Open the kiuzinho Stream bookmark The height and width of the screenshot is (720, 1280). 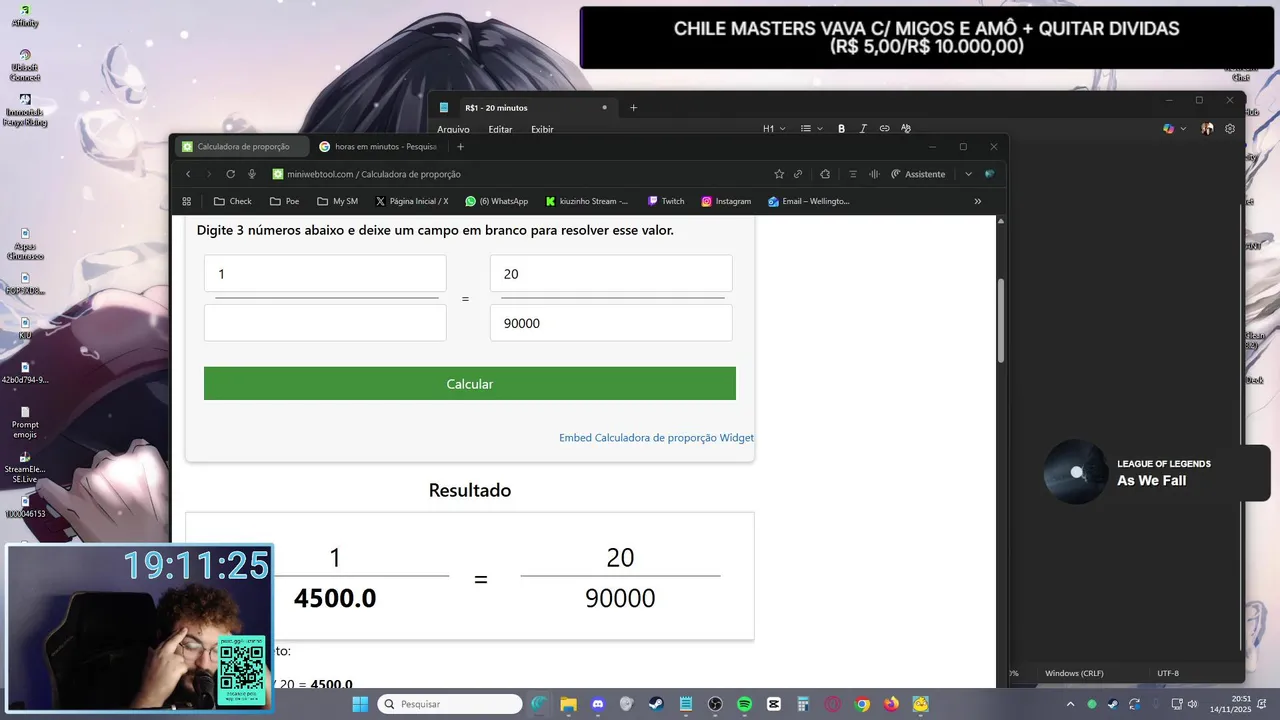587,201
